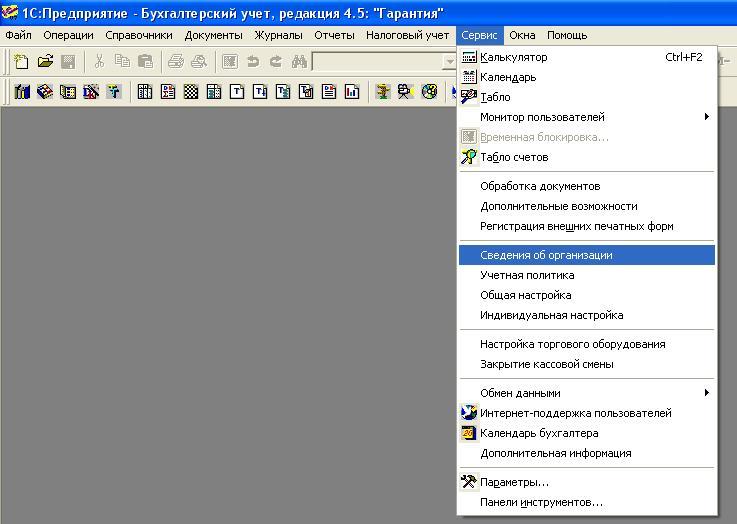Click the signpost guide icon
The height and width of the screenshot is (524, 737).
click(x=383, y=91)
